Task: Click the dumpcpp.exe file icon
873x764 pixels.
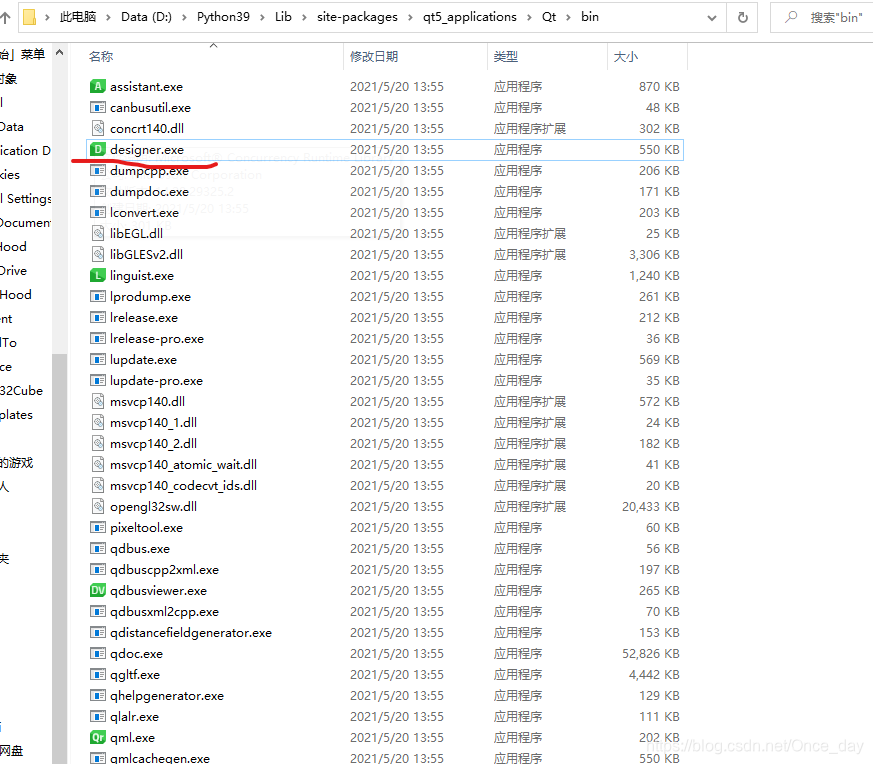Action: pos(97,170)
